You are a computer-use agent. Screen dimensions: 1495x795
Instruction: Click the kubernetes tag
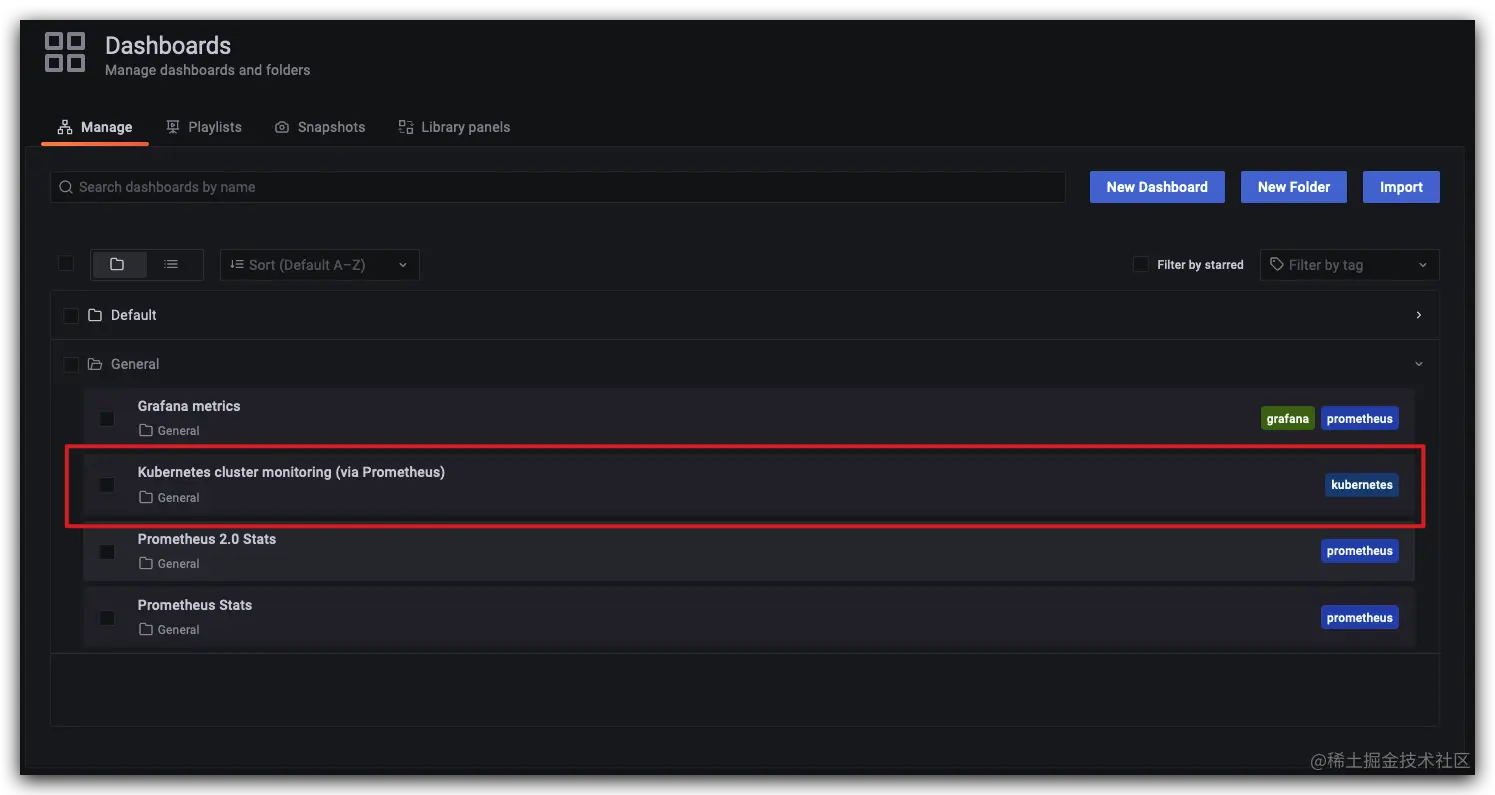1362,485
